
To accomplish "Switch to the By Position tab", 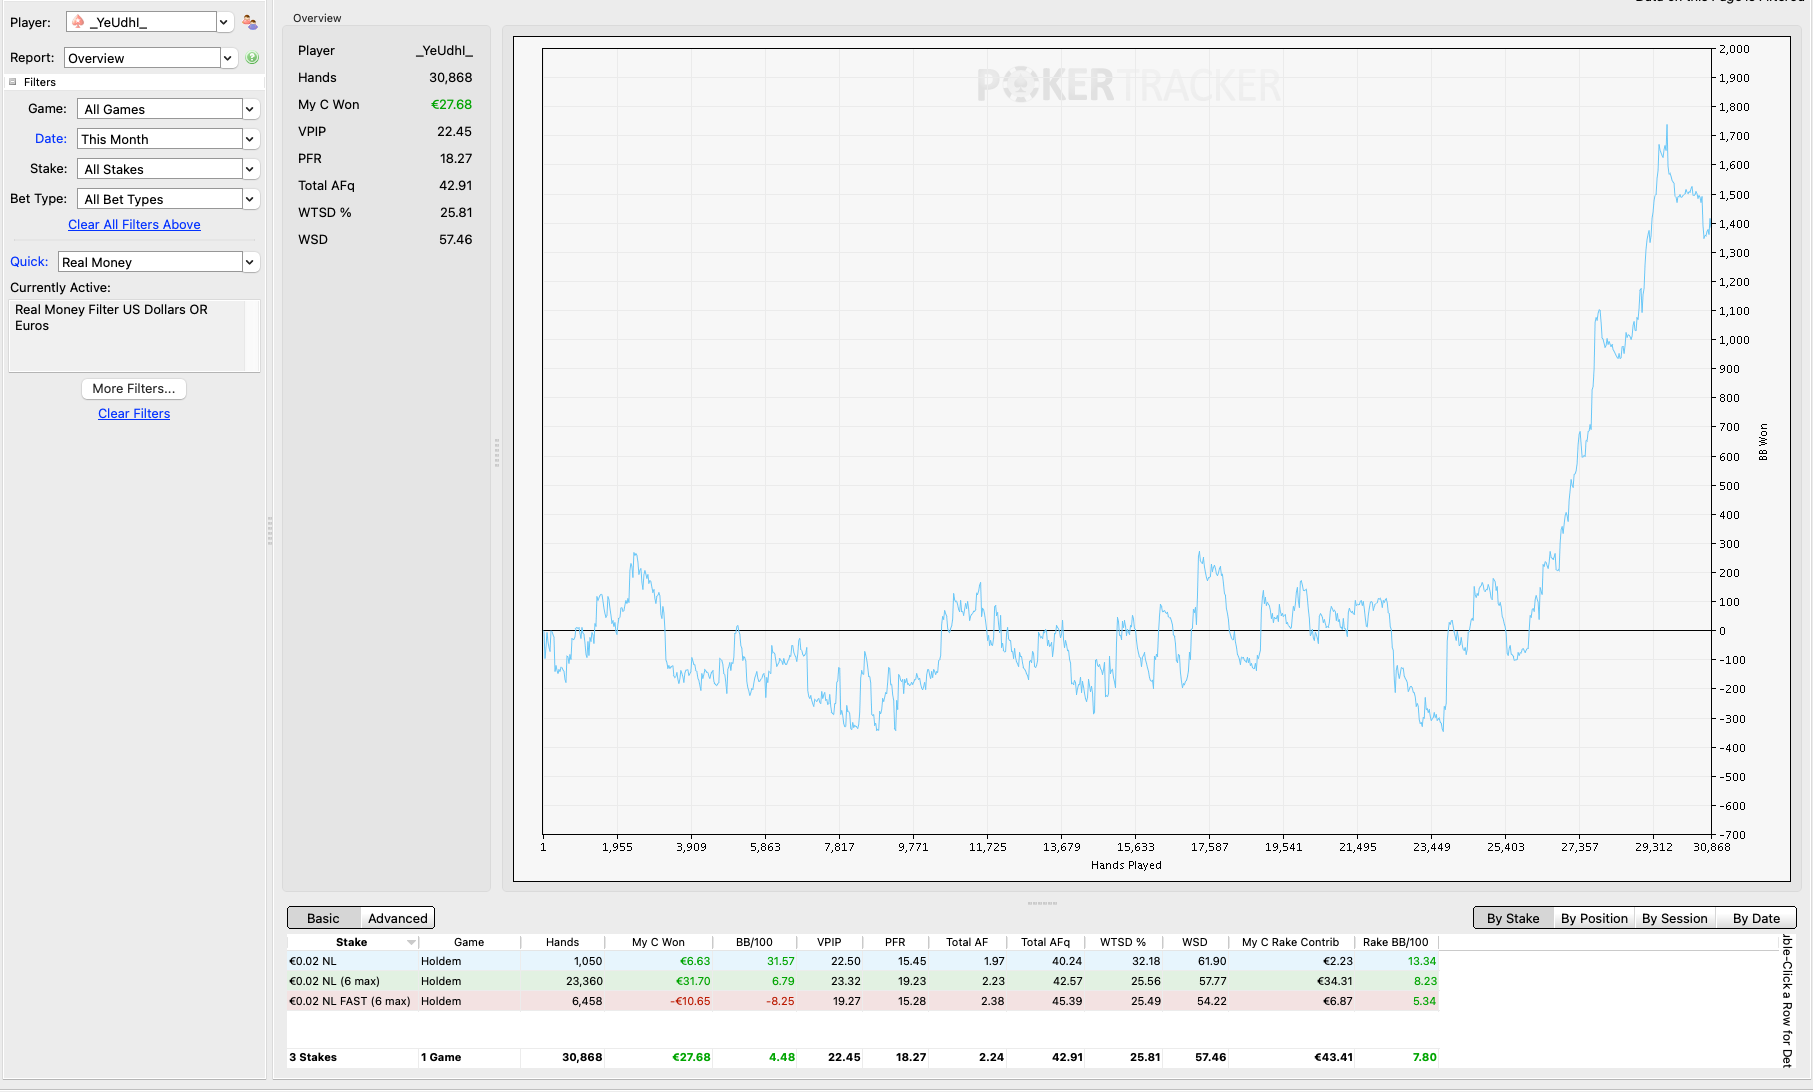I will pyautogui.click(x=1594, y=918).
